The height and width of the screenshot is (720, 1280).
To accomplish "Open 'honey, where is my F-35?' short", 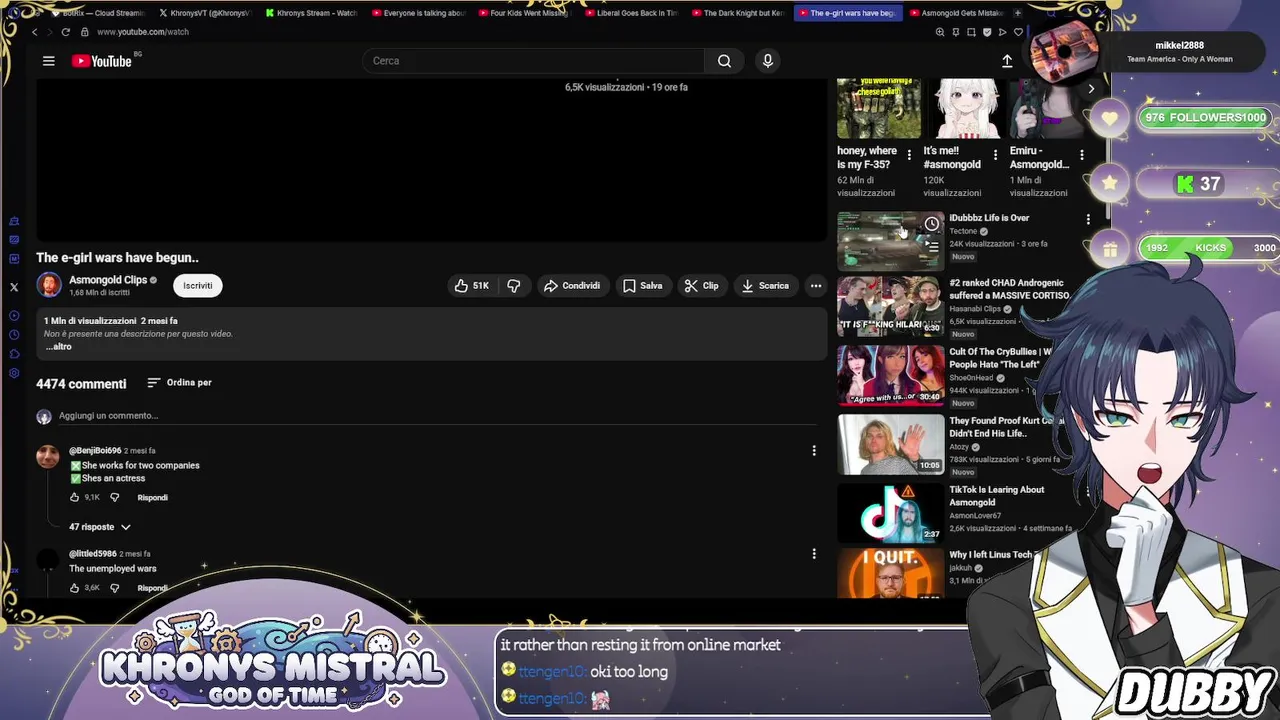I will pyautogui.click(x=879, y=108).
